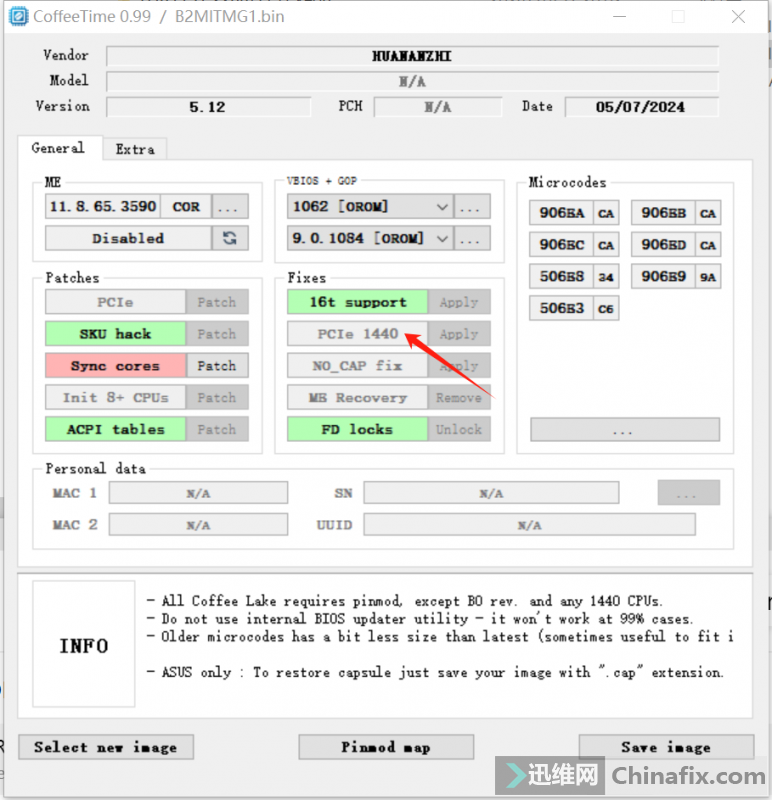The image size is (772, 800).
Task: Click the Version 5.12 field
Action: pyautogui.click(x=208, y=107)
